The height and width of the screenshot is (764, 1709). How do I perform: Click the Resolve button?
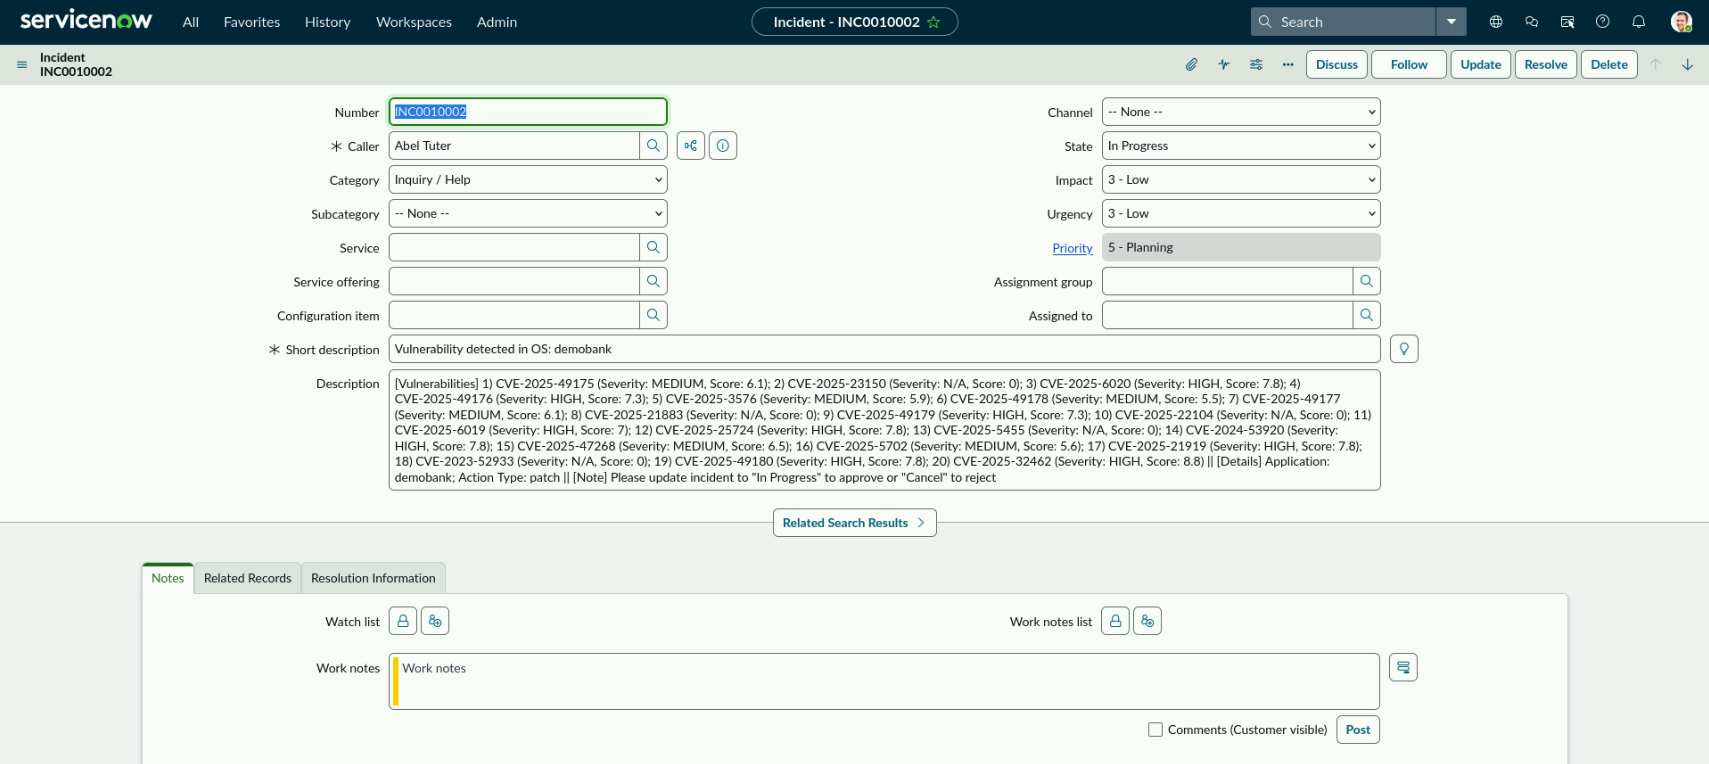coord(1545,65)
